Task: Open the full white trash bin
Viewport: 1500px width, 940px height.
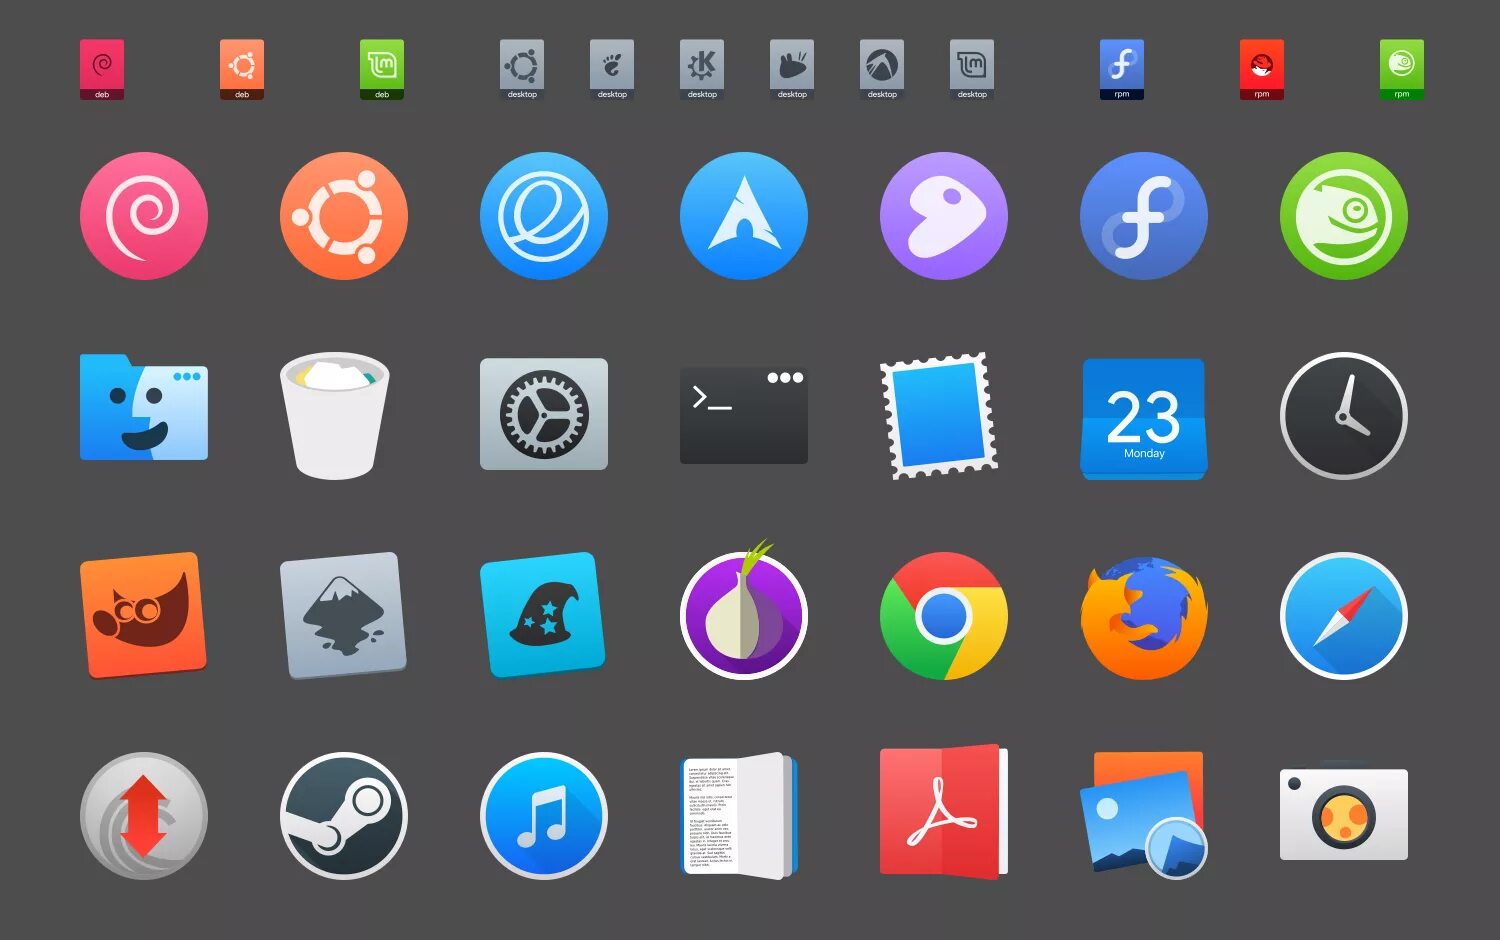Action: [334, 415]
